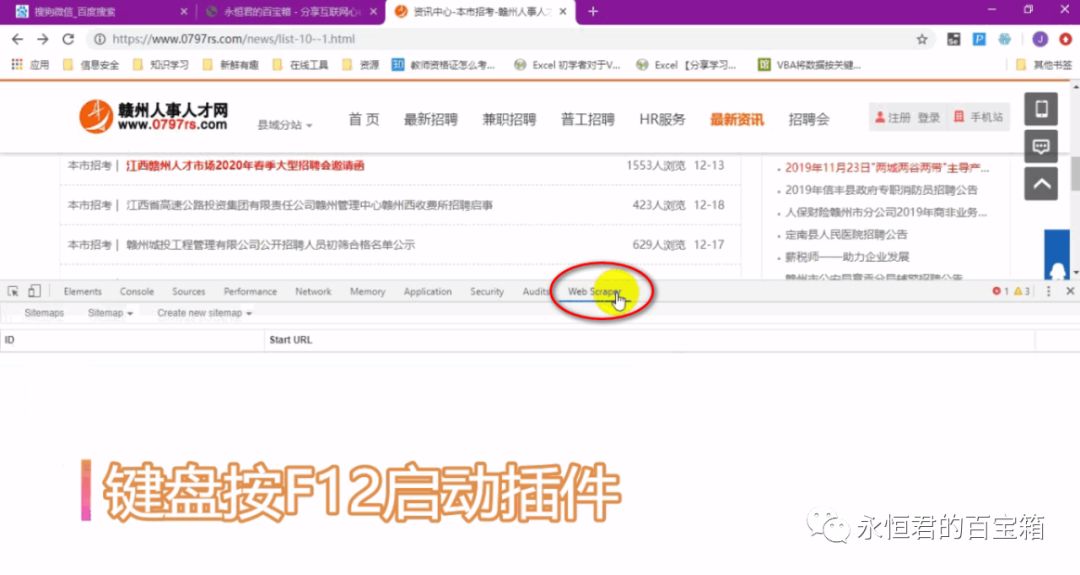The height and width of the screenshot is (575, 1080).
Task: Open the 江西赣州人才市场2020年春季 job fair link
Action: (x=245, y=165)
